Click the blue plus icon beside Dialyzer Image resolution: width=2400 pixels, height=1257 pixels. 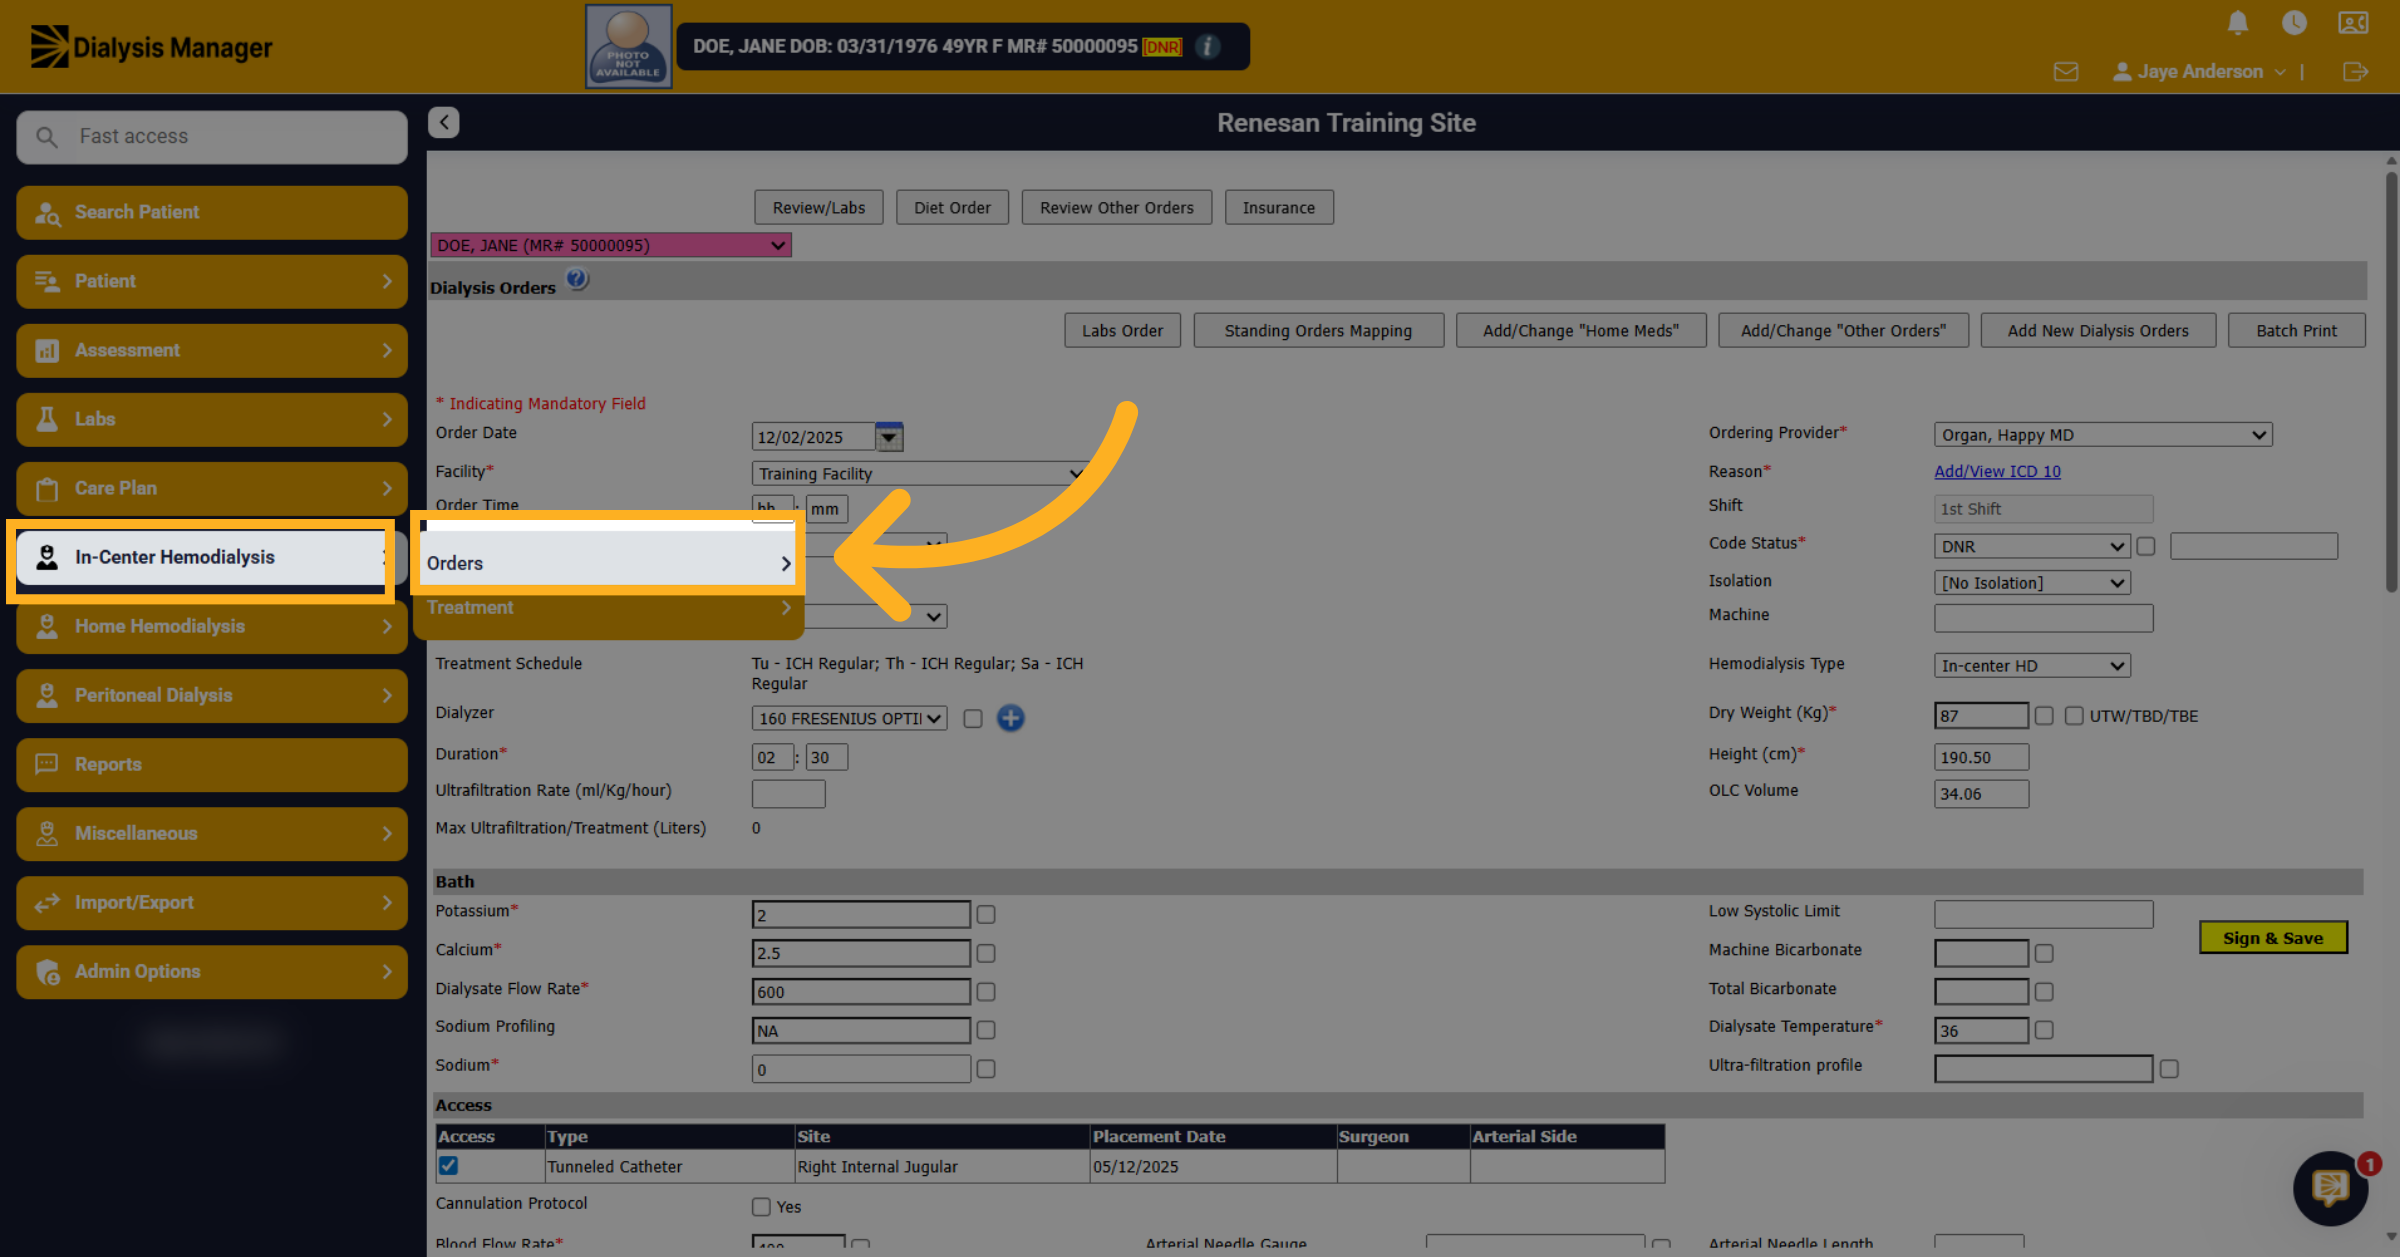pyautogui.click(x=1011, y=718)
